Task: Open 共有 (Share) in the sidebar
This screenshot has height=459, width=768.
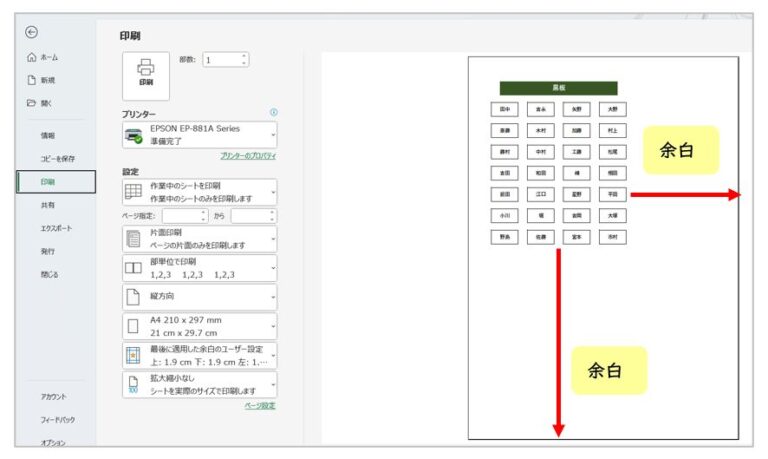Action: tap(48, 204)
